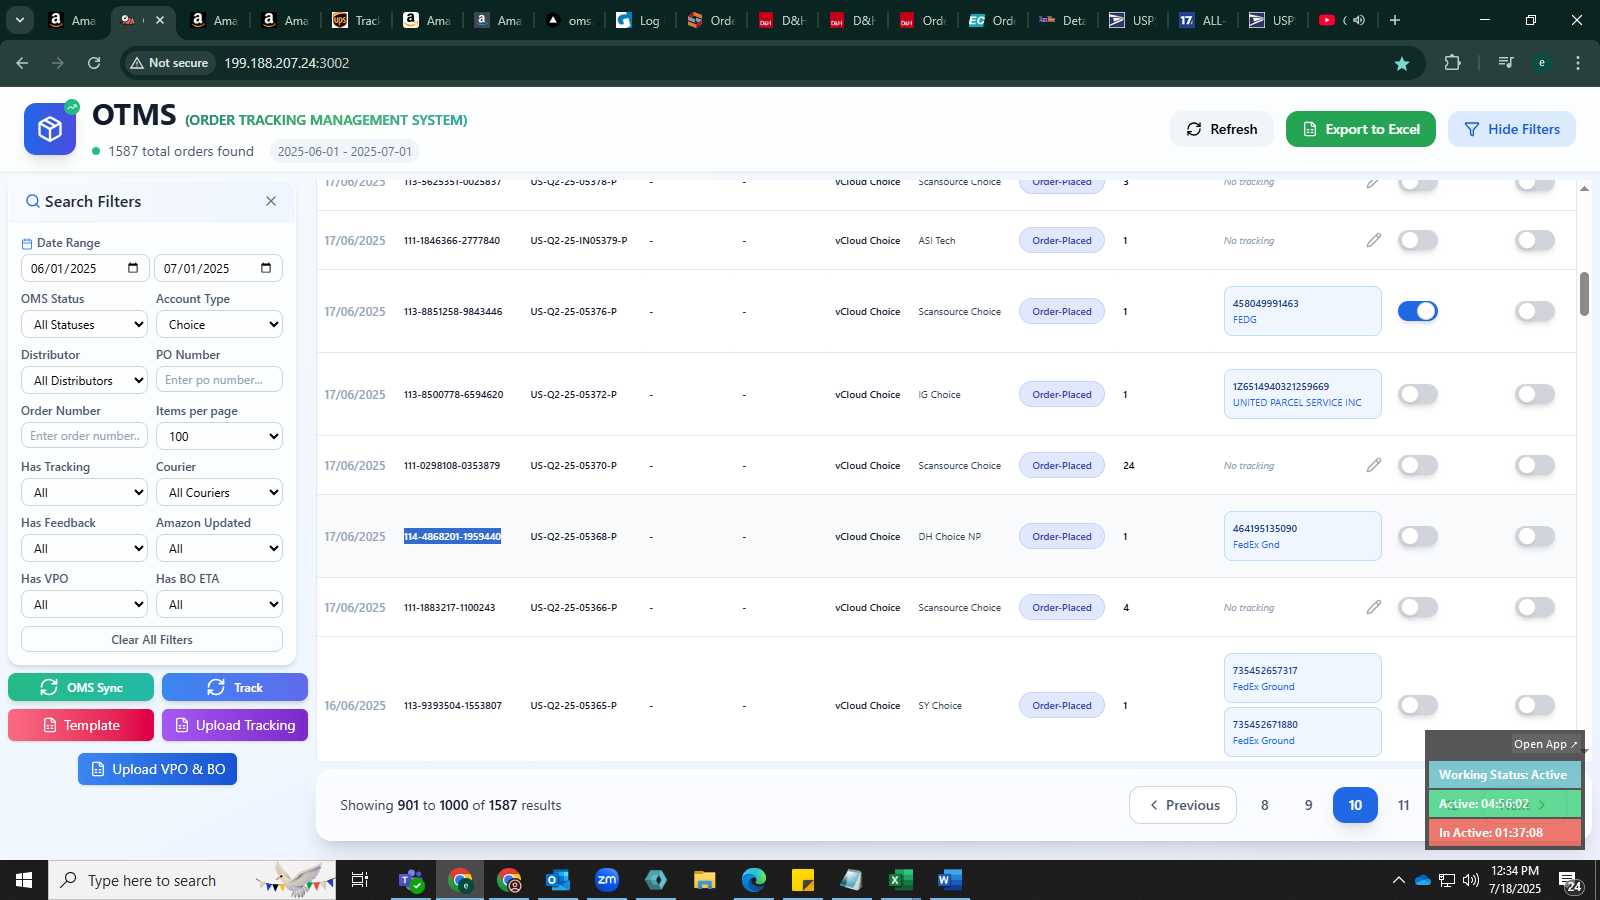
Task: Click the Refresh button
Action: [x=1222, y=129]
